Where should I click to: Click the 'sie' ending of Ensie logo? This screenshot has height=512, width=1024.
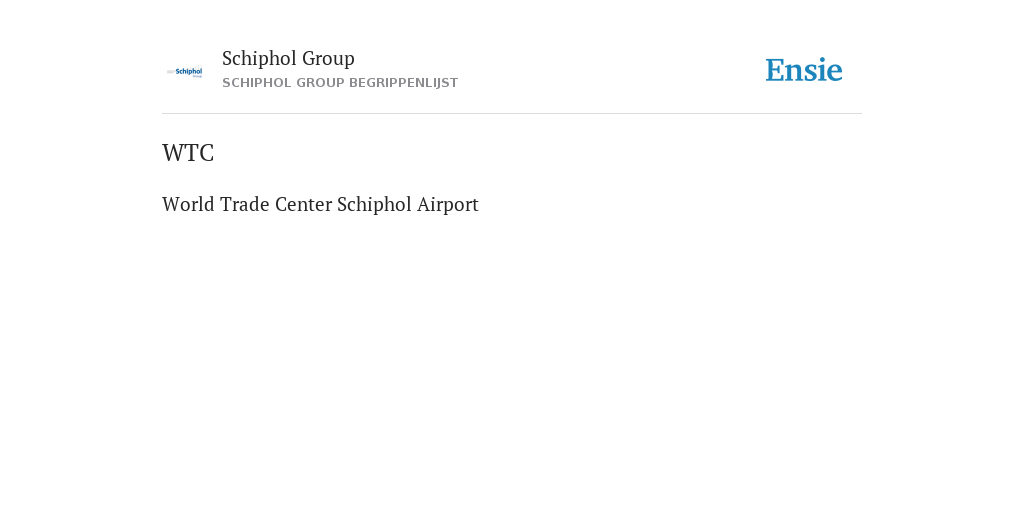[824, 70]
